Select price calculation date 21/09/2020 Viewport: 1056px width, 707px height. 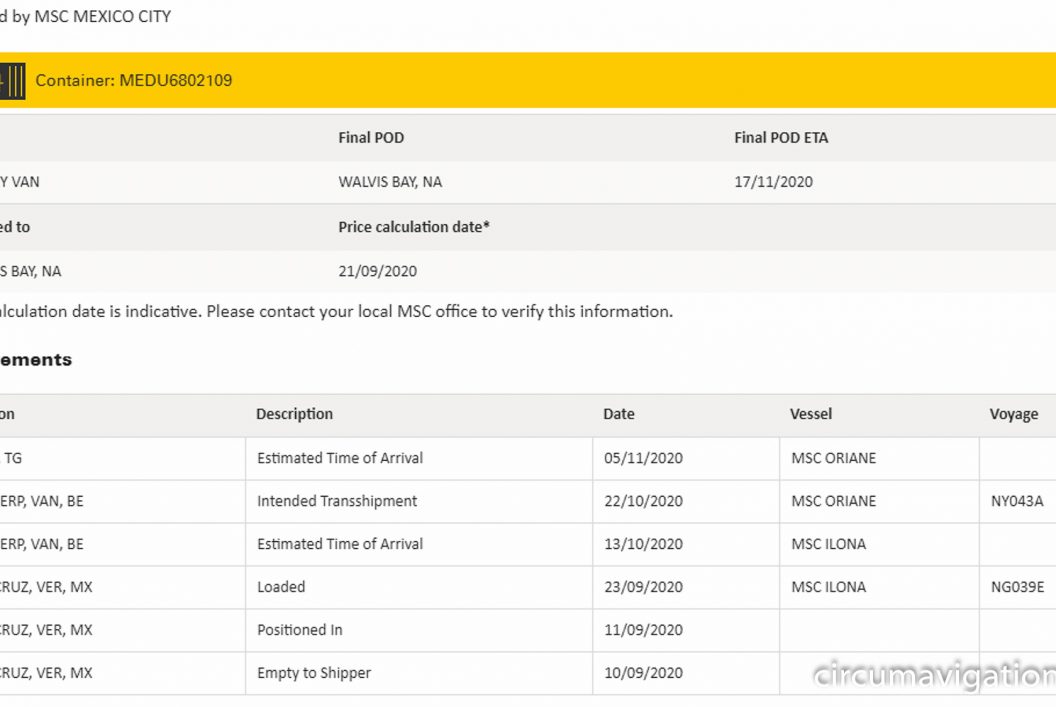pos(377,271)
